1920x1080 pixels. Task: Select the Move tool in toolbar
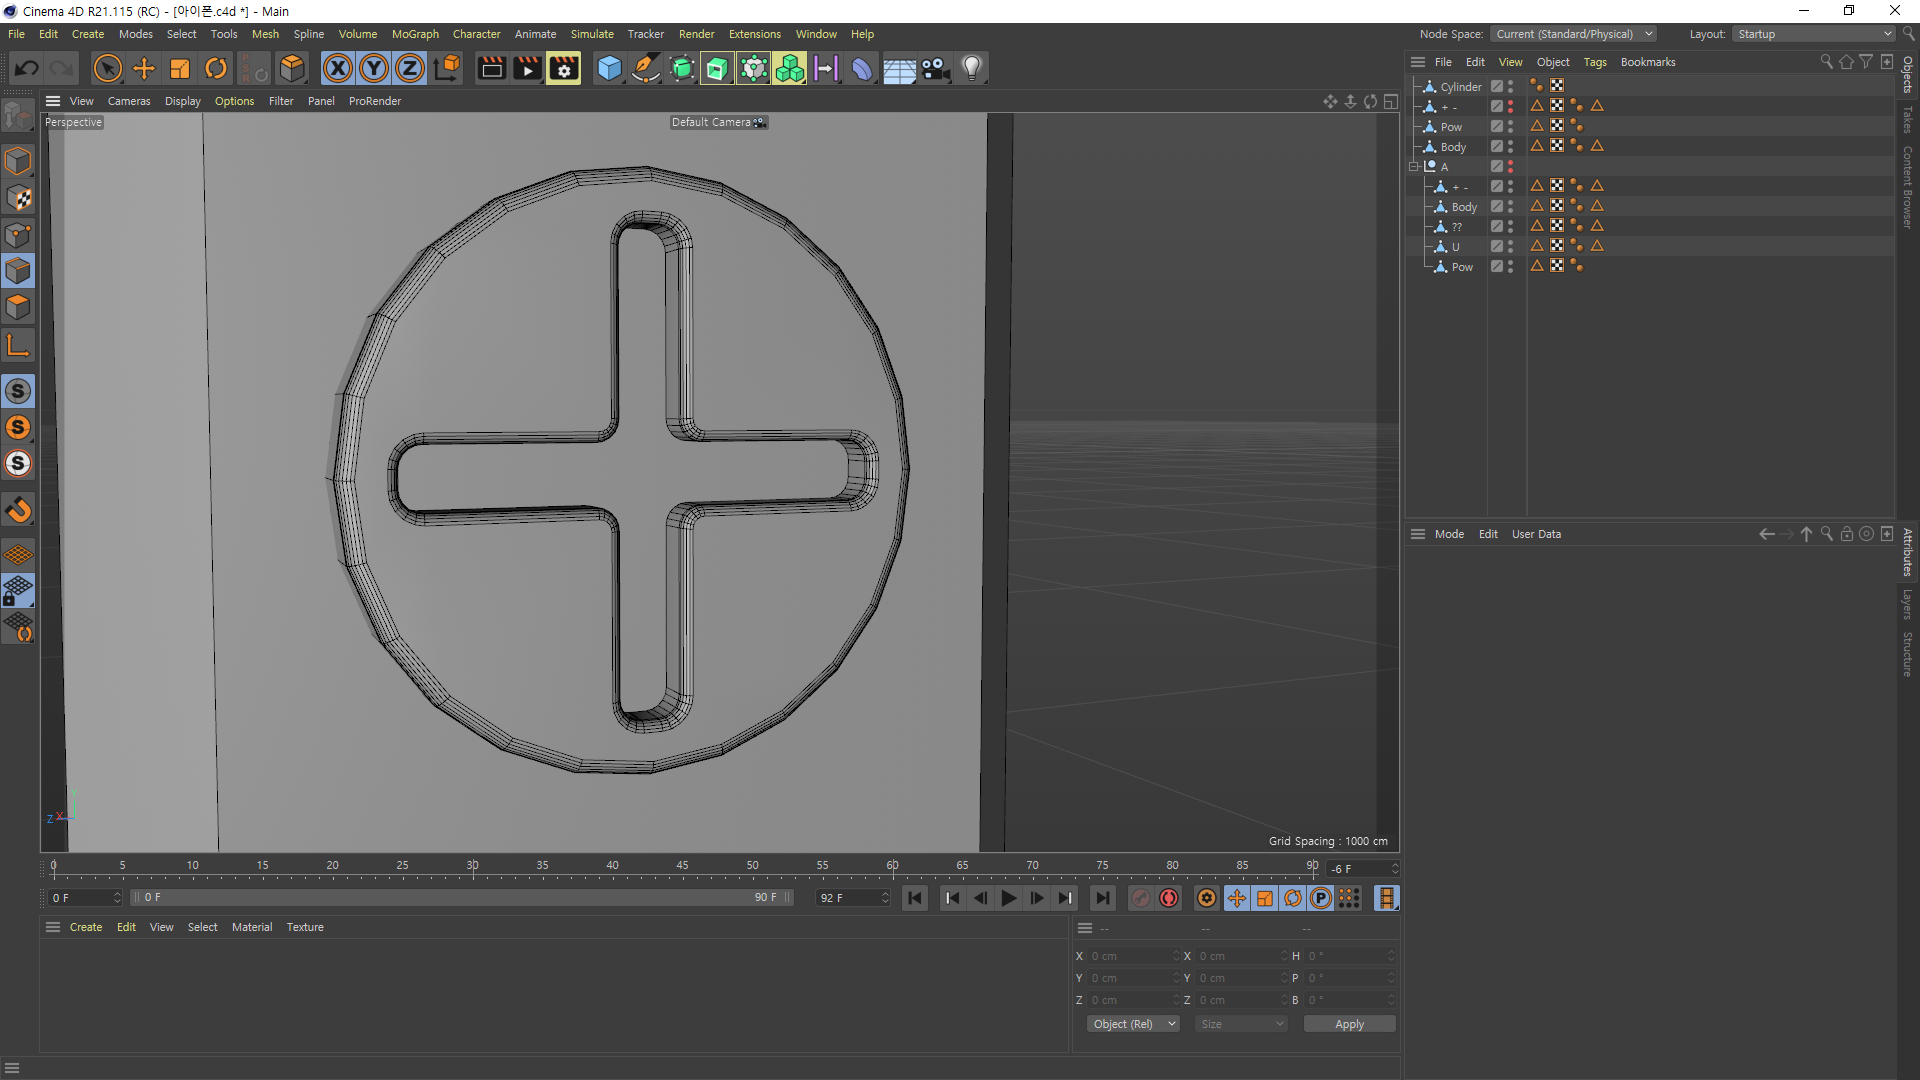[144, 68]
